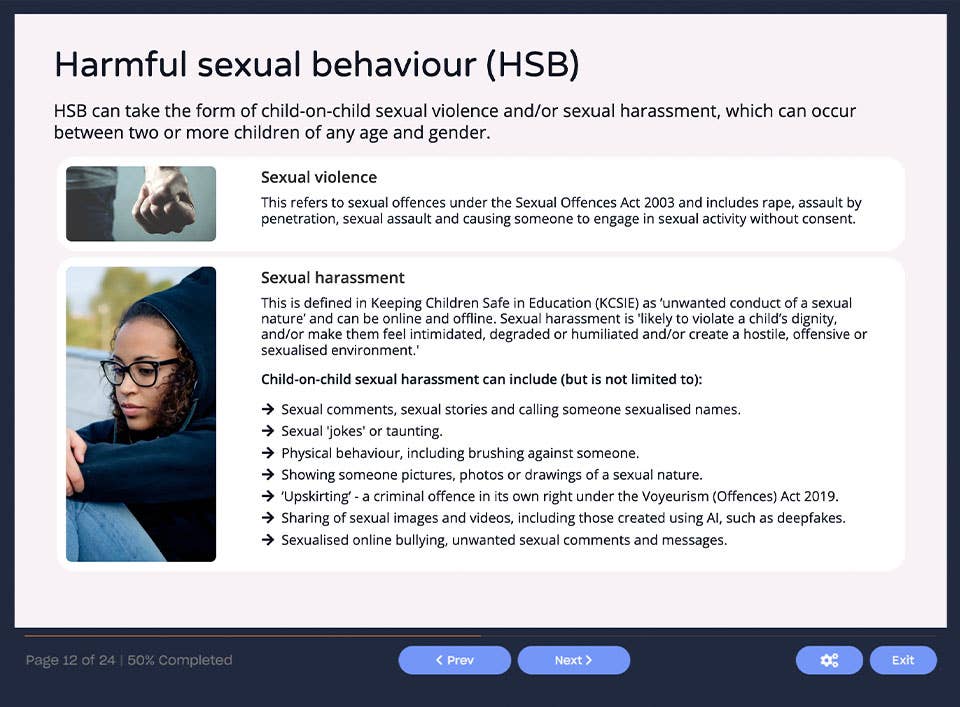Click arrow bullet beside 'Sexualised online bullying'
Screen dimensions: 960x707
(268, 540)
